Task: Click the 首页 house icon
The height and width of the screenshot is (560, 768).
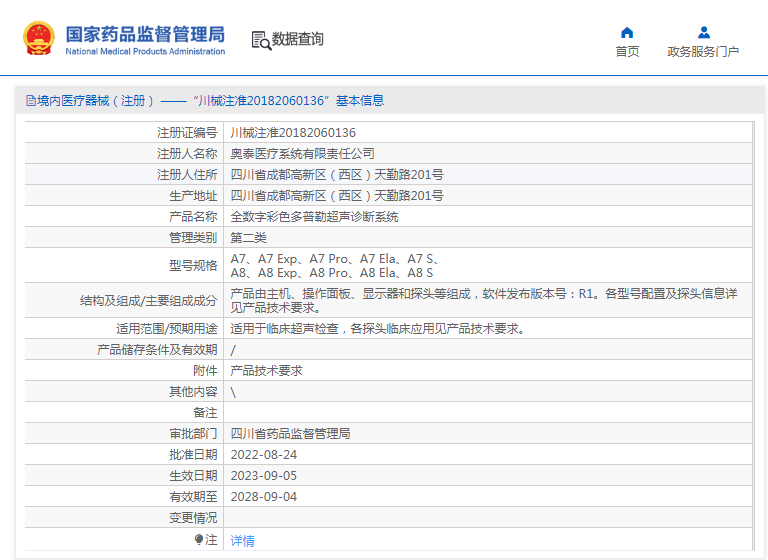Action: point(627,32)
